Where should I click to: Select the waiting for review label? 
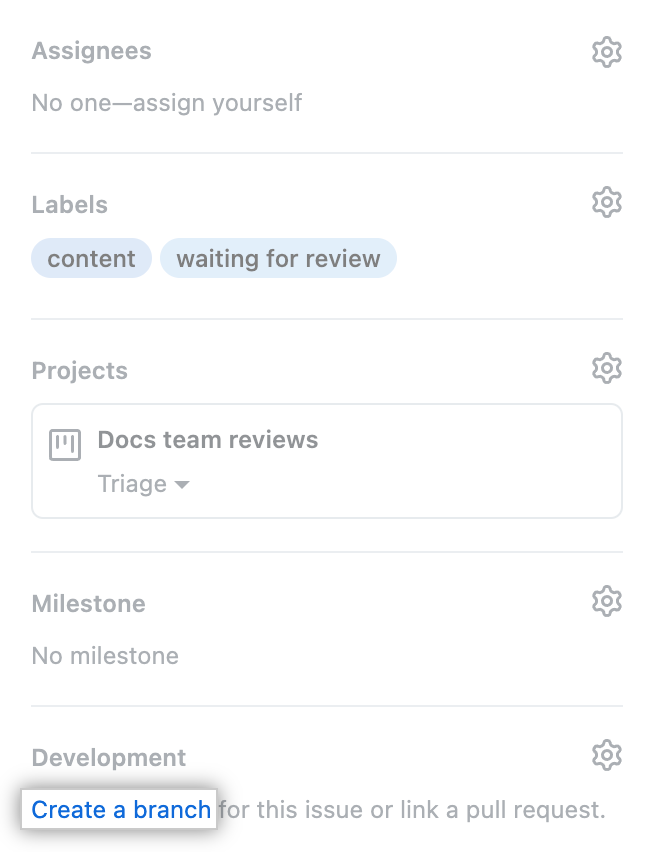click(278, 258)
